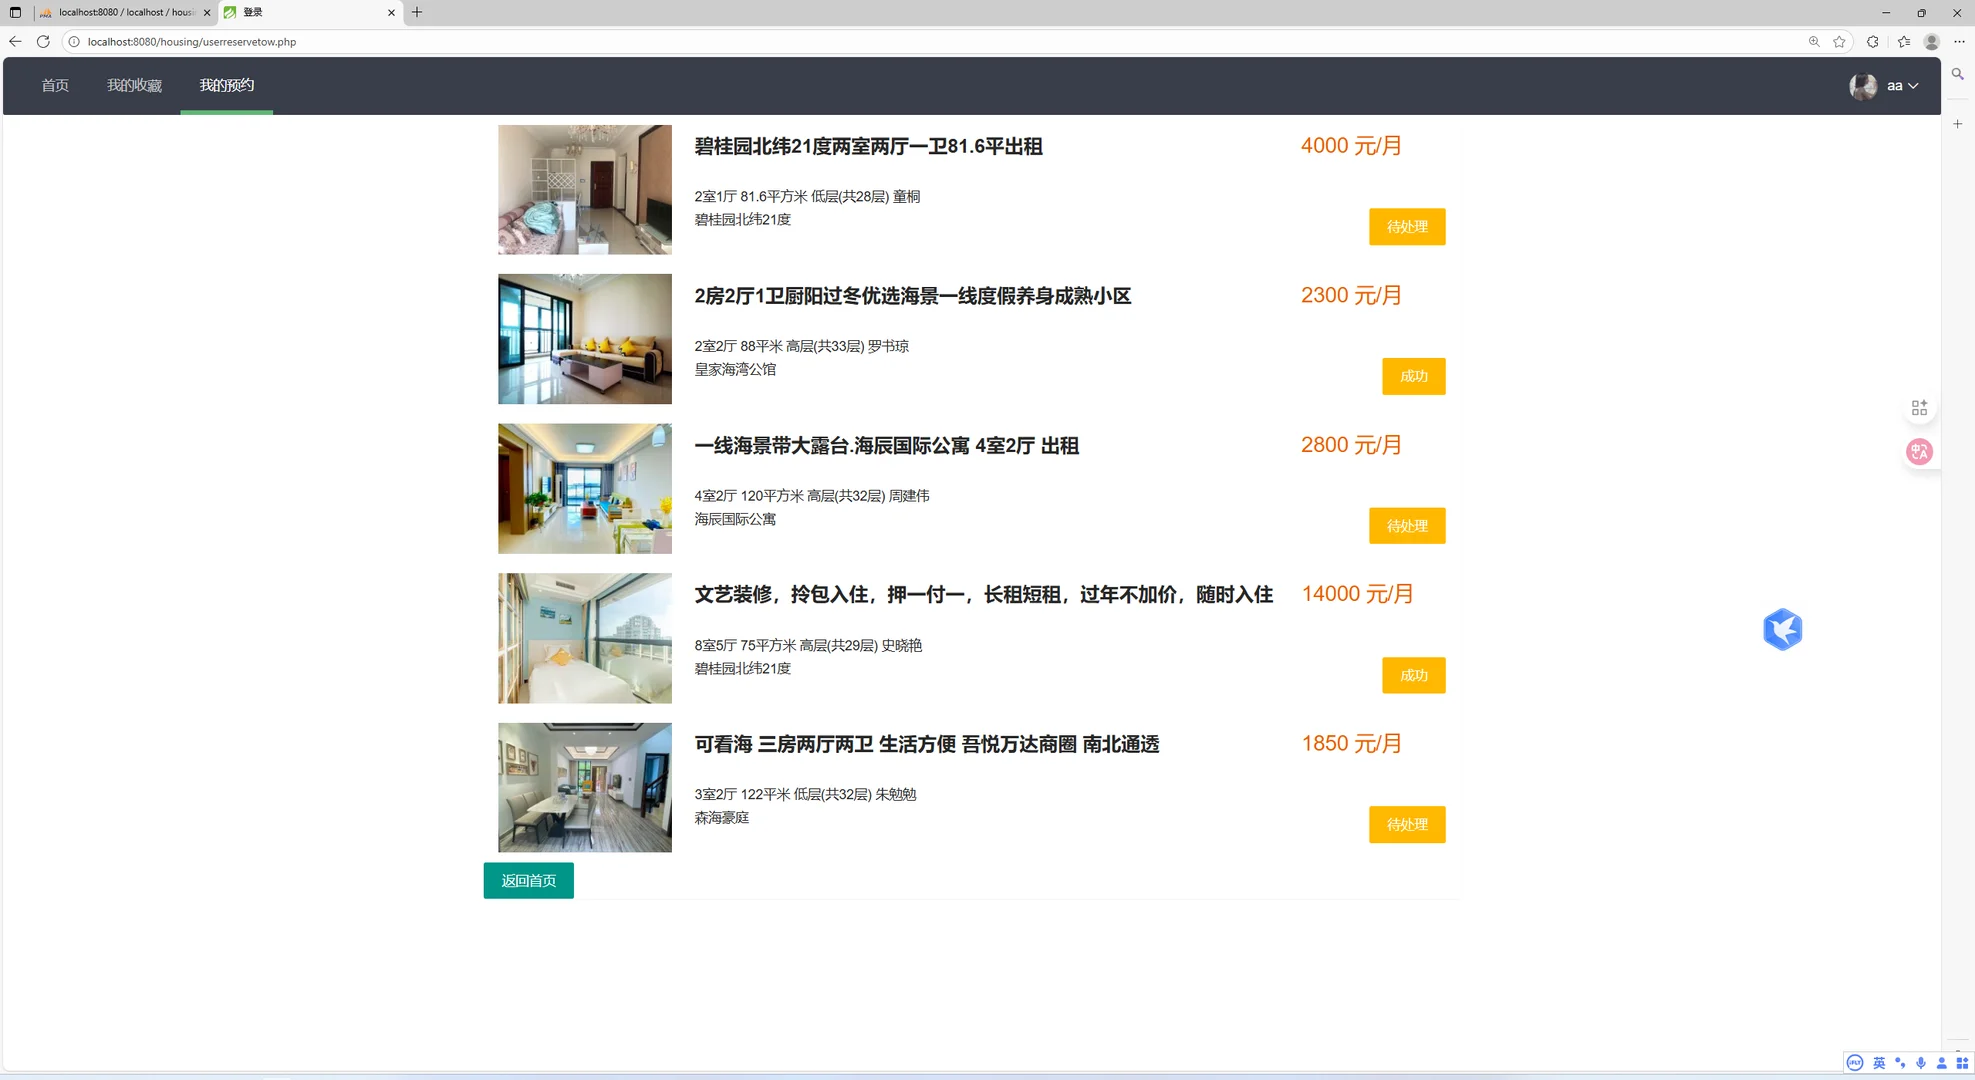
Task: Click the person icon in the input method bar
Action: point(1942,1063)
